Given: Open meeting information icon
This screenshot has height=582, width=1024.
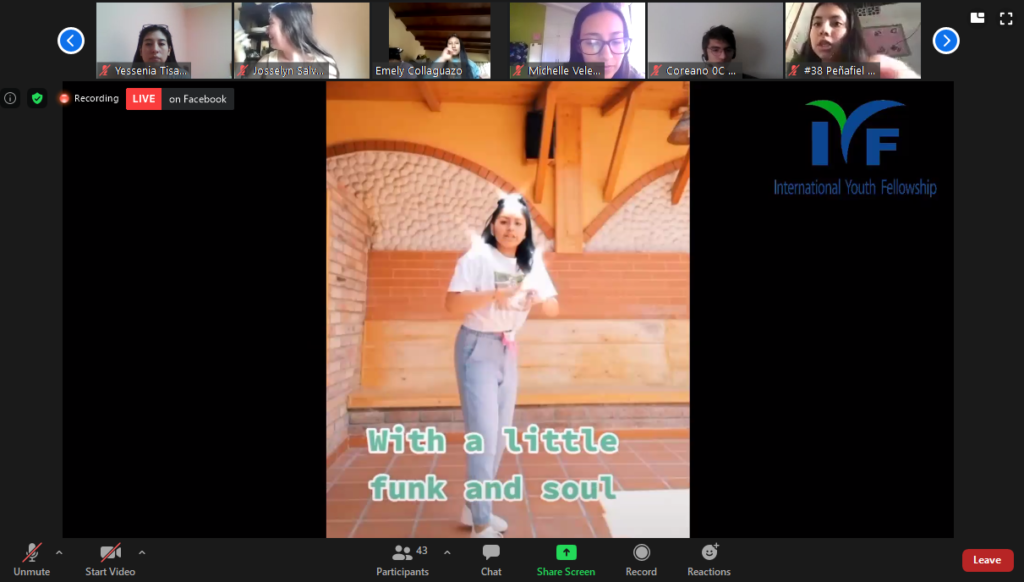Looking at the screenshot, I should click(10, 99).
